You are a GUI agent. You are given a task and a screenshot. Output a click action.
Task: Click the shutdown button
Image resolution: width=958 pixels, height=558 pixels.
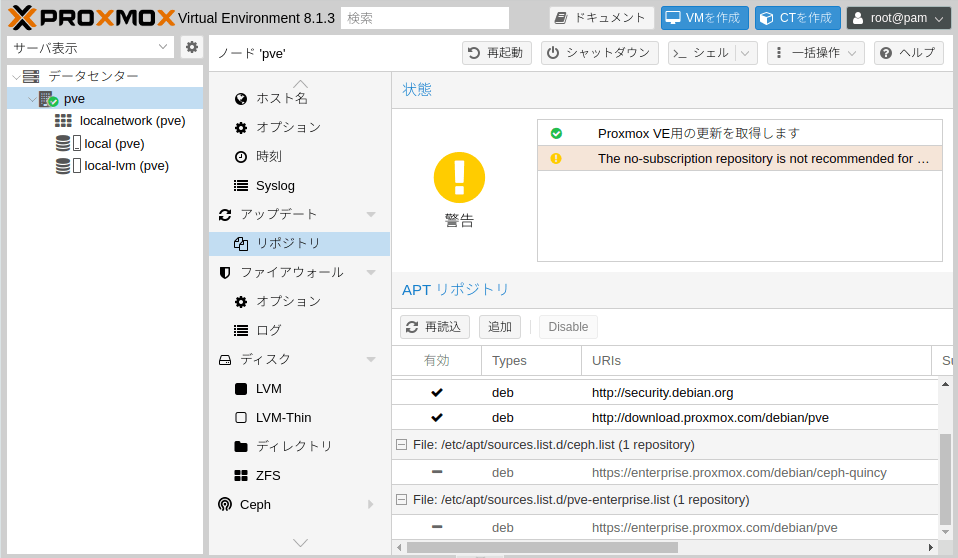(599, 53)
